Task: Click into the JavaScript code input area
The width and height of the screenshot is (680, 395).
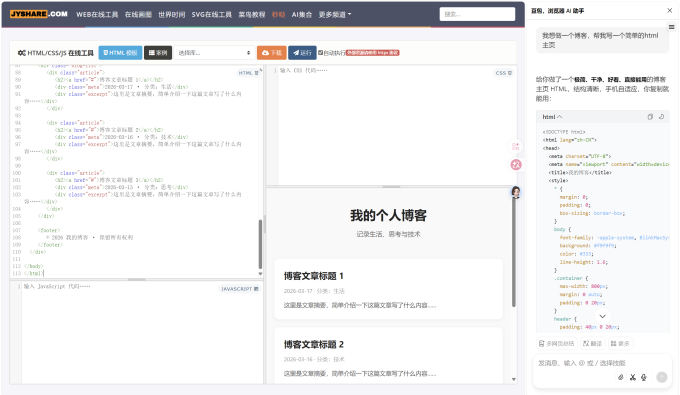Action: [x=141, y=334]
